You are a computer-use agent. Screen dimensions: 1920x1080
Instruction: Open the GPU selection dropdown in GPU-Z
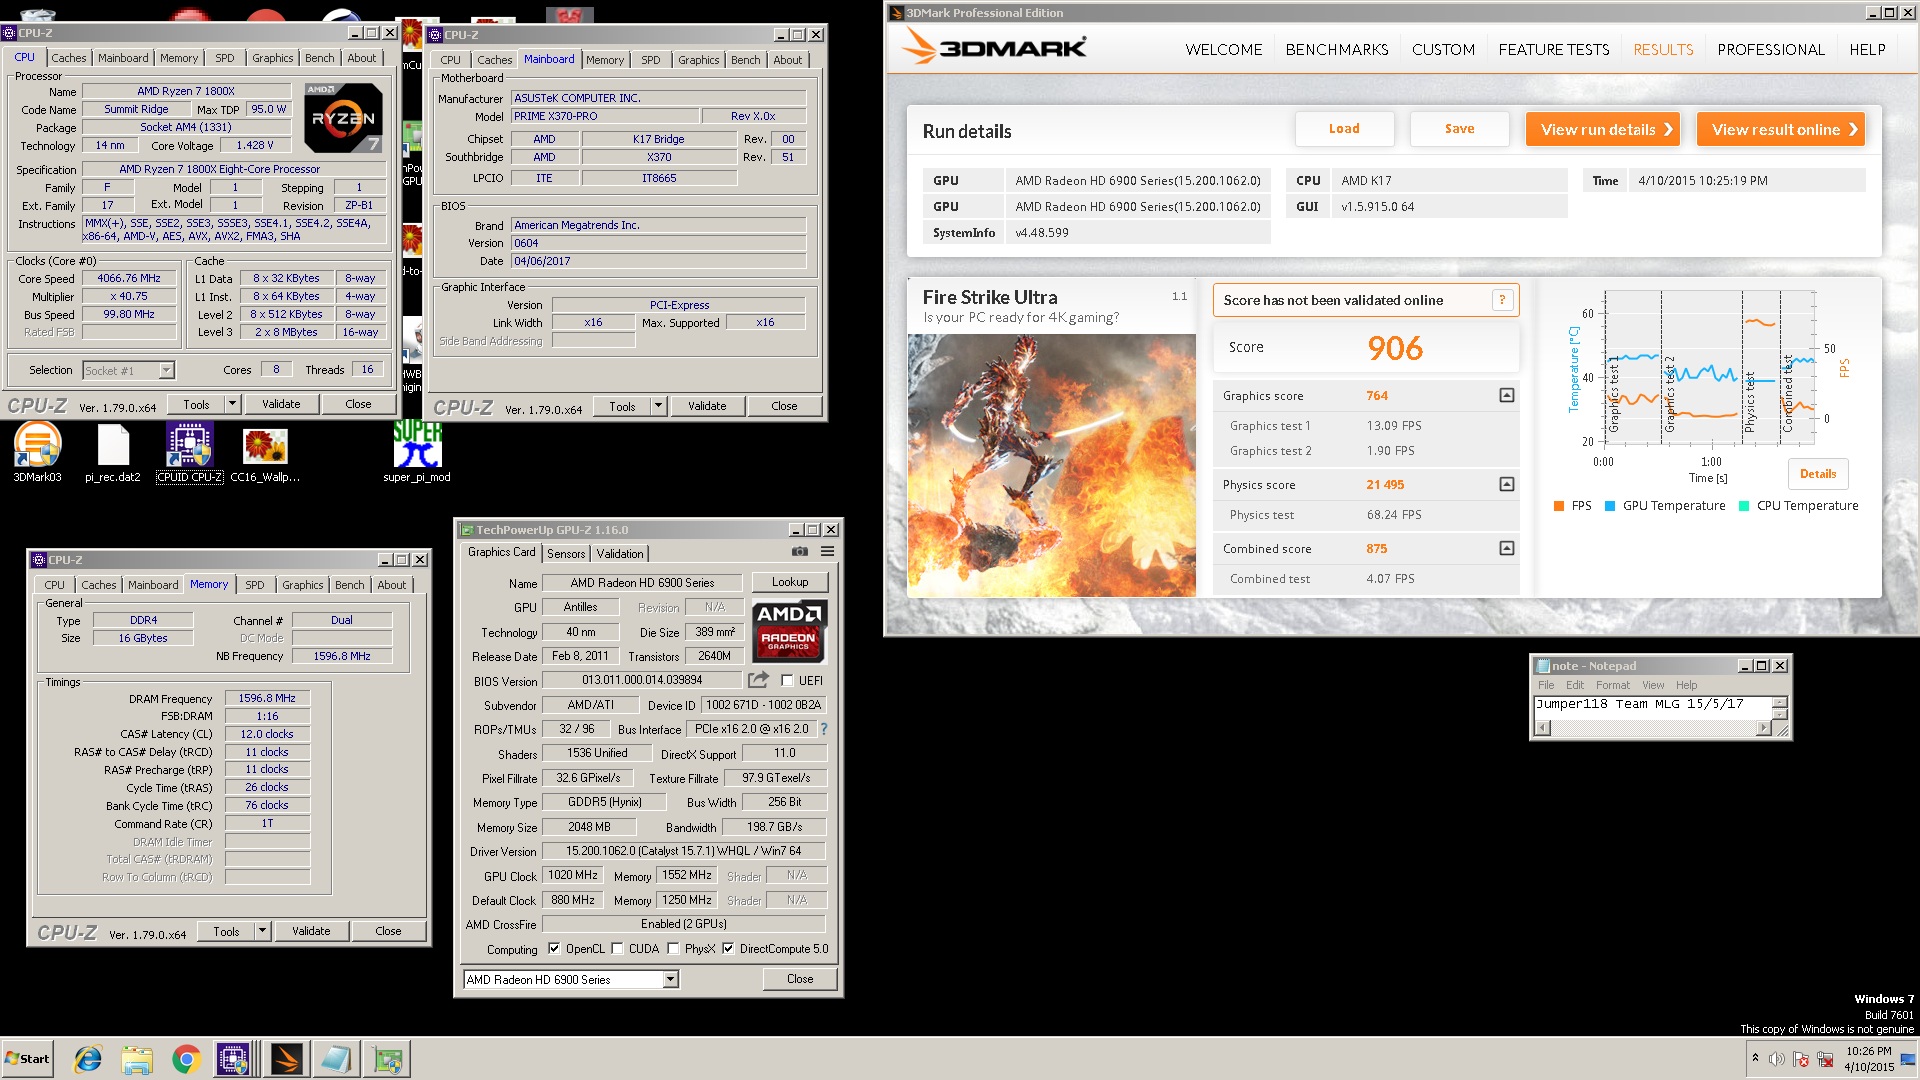tap(671, 980)
